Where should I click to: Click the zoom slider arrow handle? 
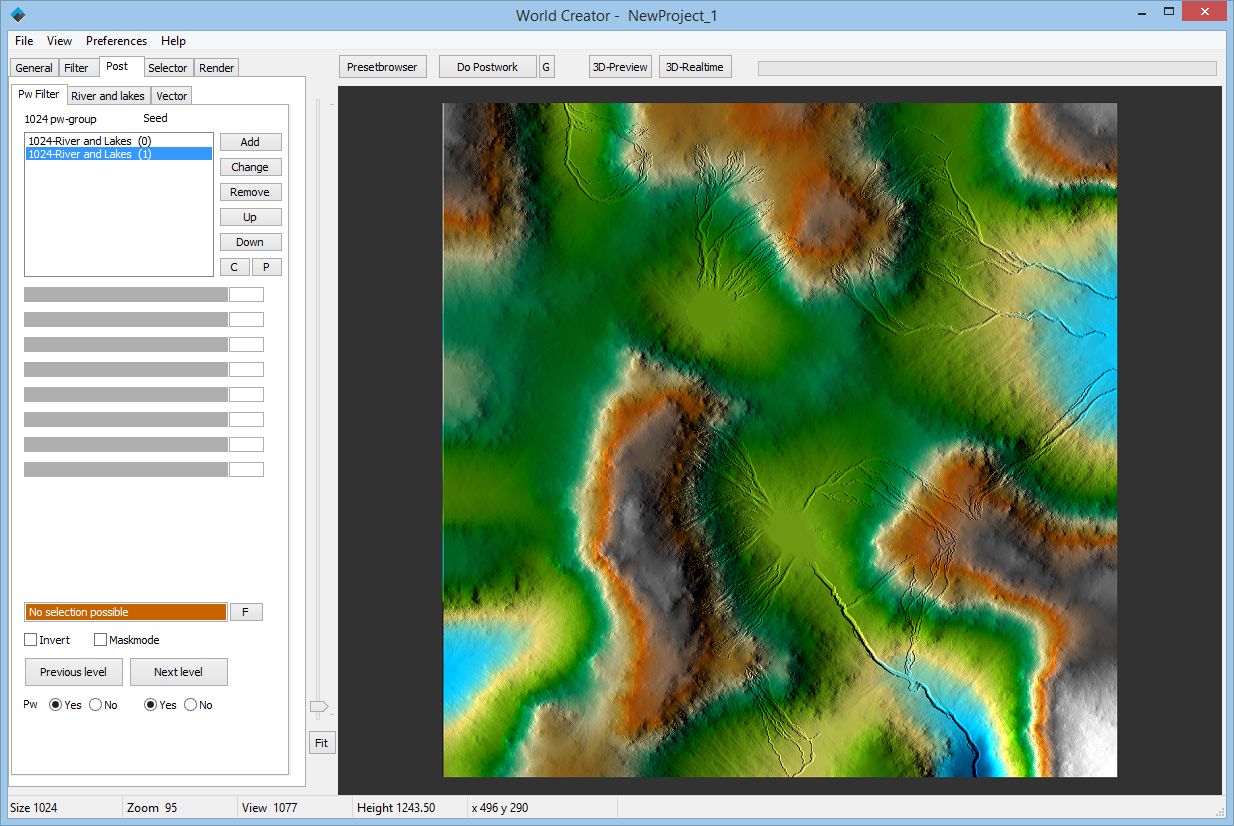320,707
